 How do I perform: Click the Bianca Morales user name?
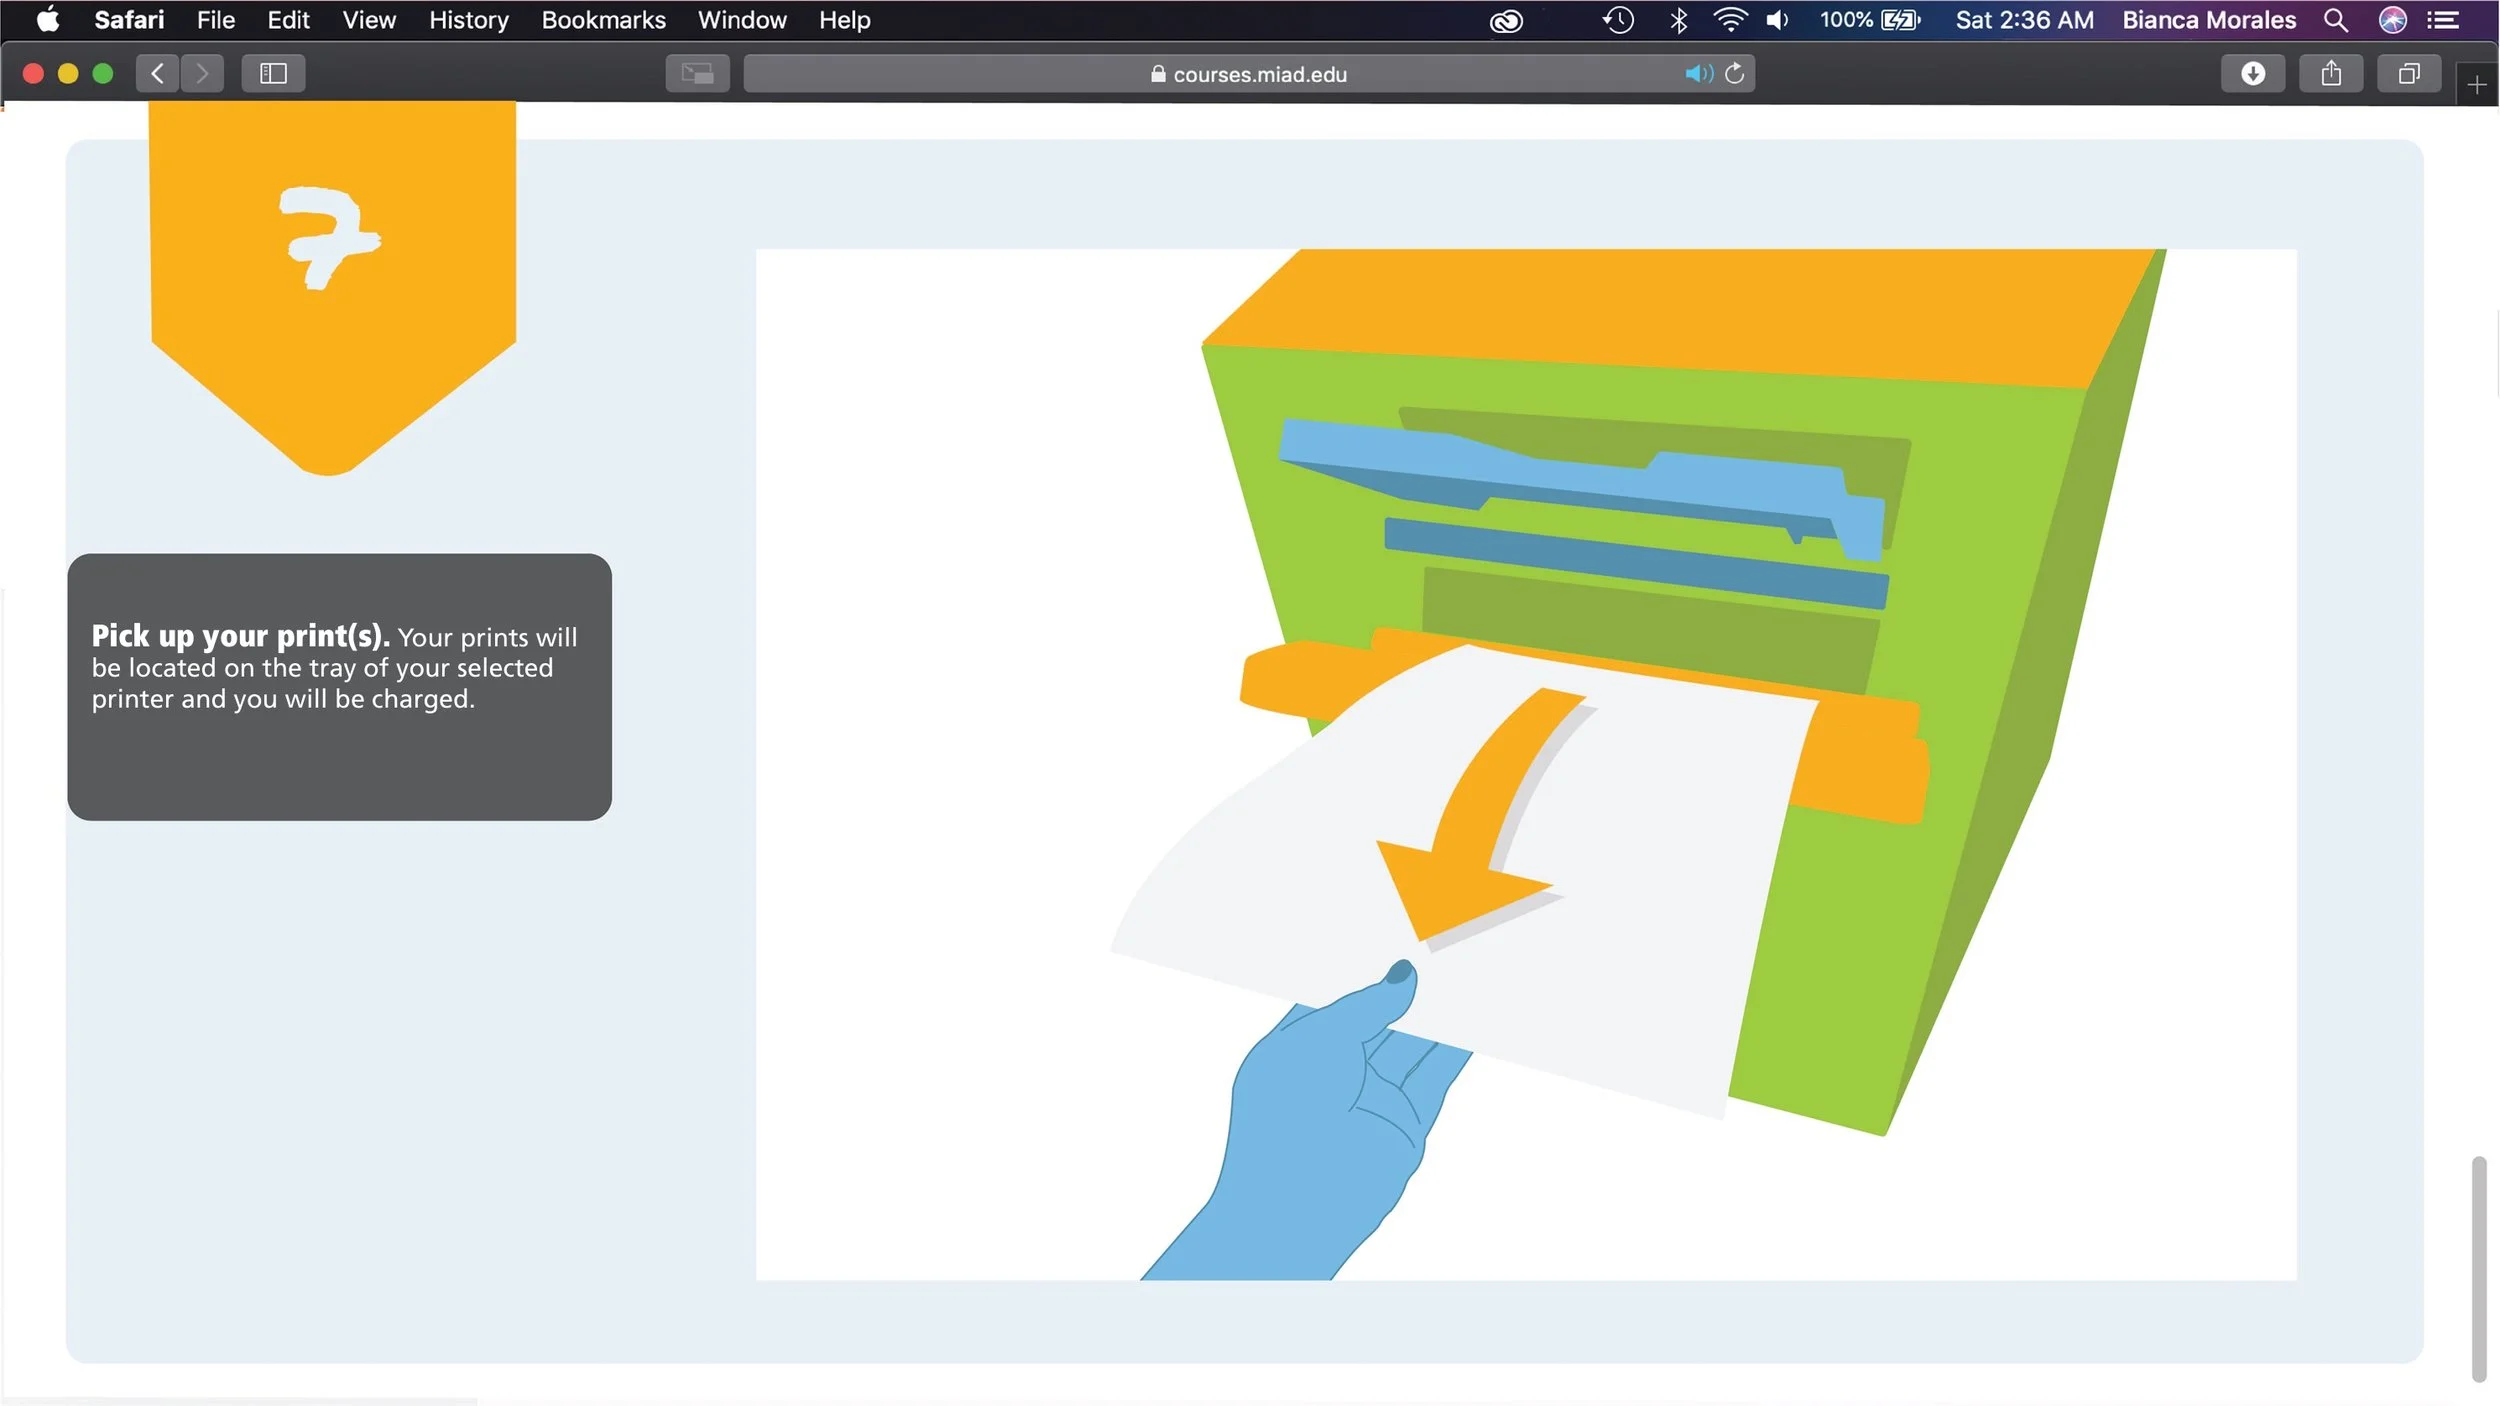[2208, 20]
